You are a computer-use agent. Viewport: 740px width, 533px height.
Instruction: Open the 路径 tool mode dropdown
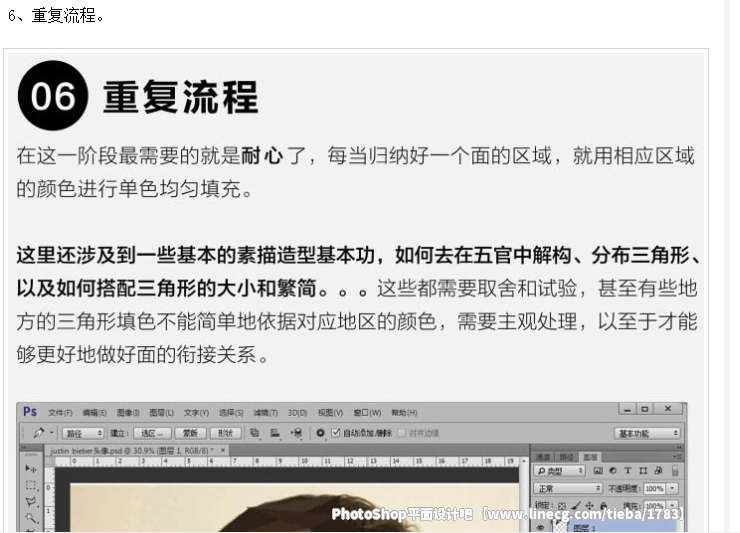click(83, 433)
